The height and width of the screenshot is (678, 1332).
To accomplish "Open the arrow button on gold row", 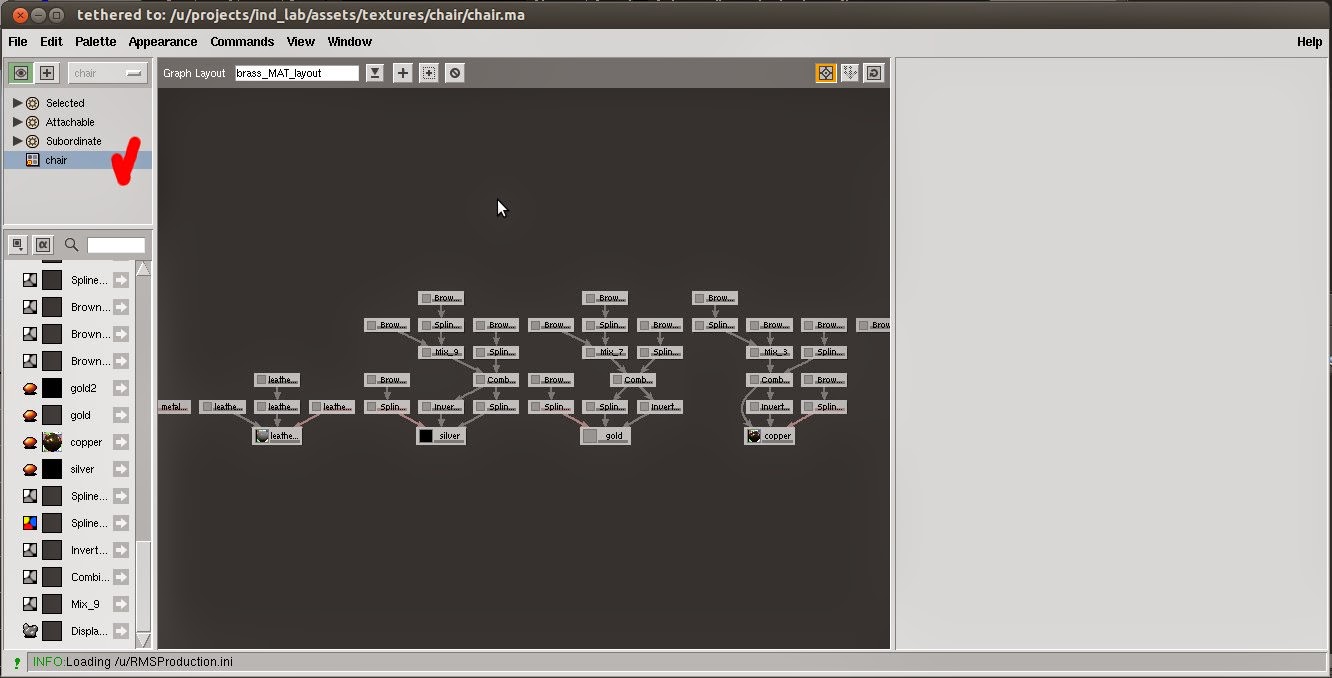I will pos(121,415).
